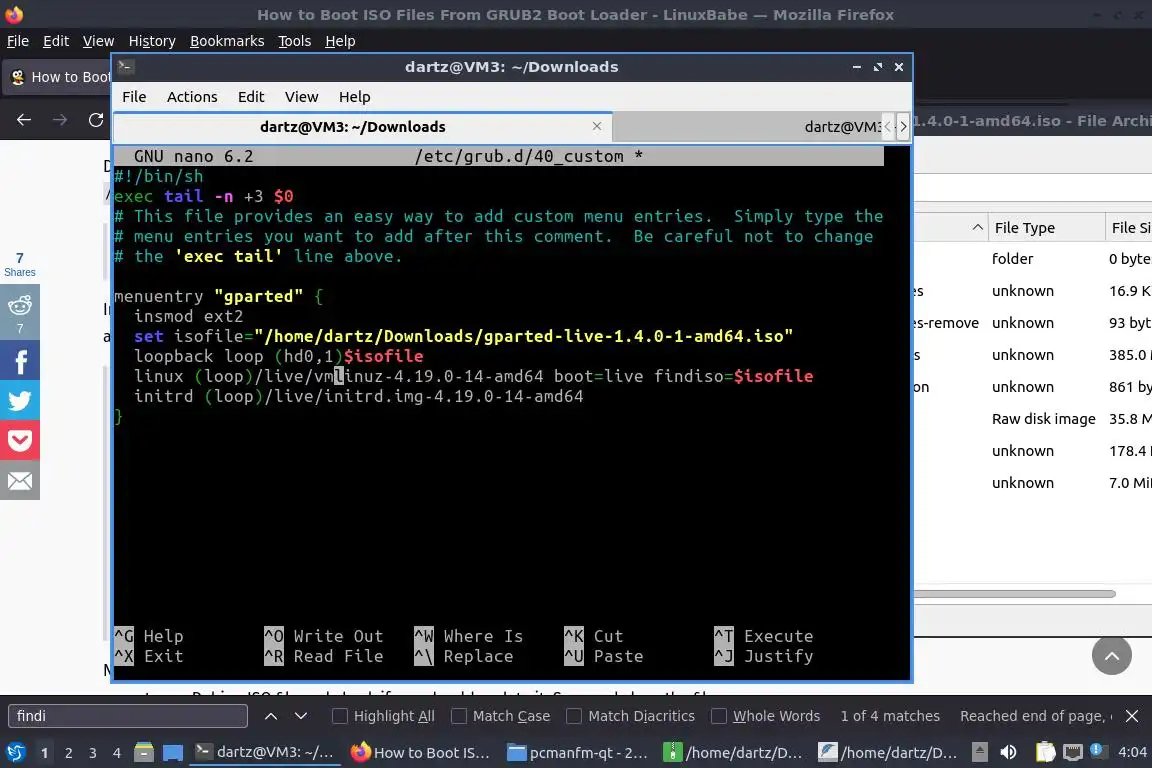Open the volume control tray icon
Viewport: 1152px width, 768px height.
(x=1009, y=752)
